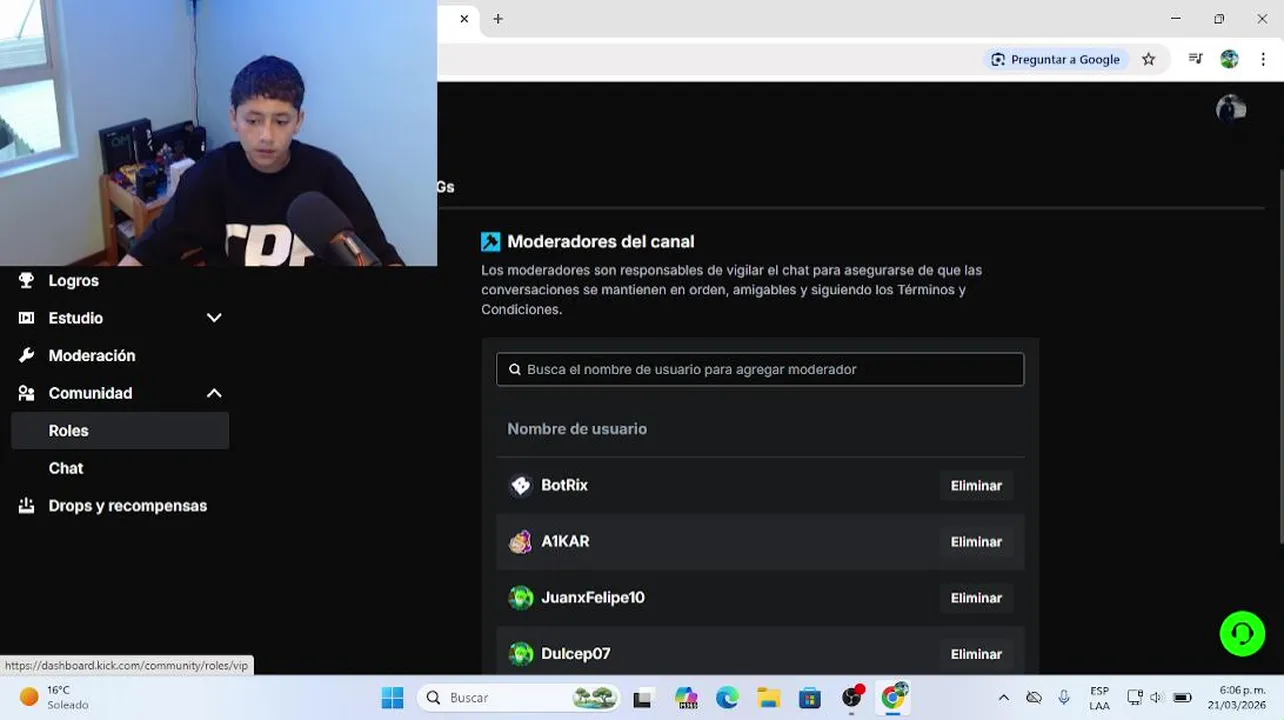Collapse the Comunidad section chevron
This screenshot has height=720, width=1284.
(x=214, y=394)
